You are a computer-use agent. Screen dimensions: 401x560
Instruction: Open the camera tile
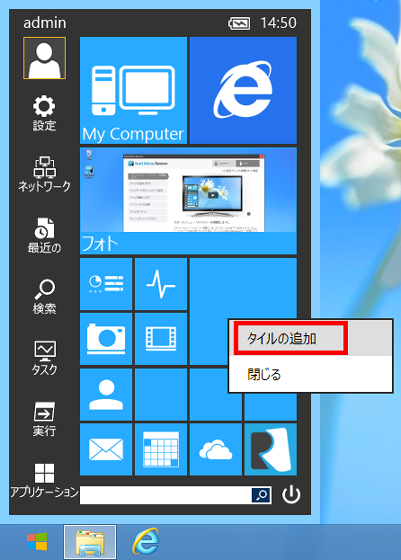tap(106, 339)
